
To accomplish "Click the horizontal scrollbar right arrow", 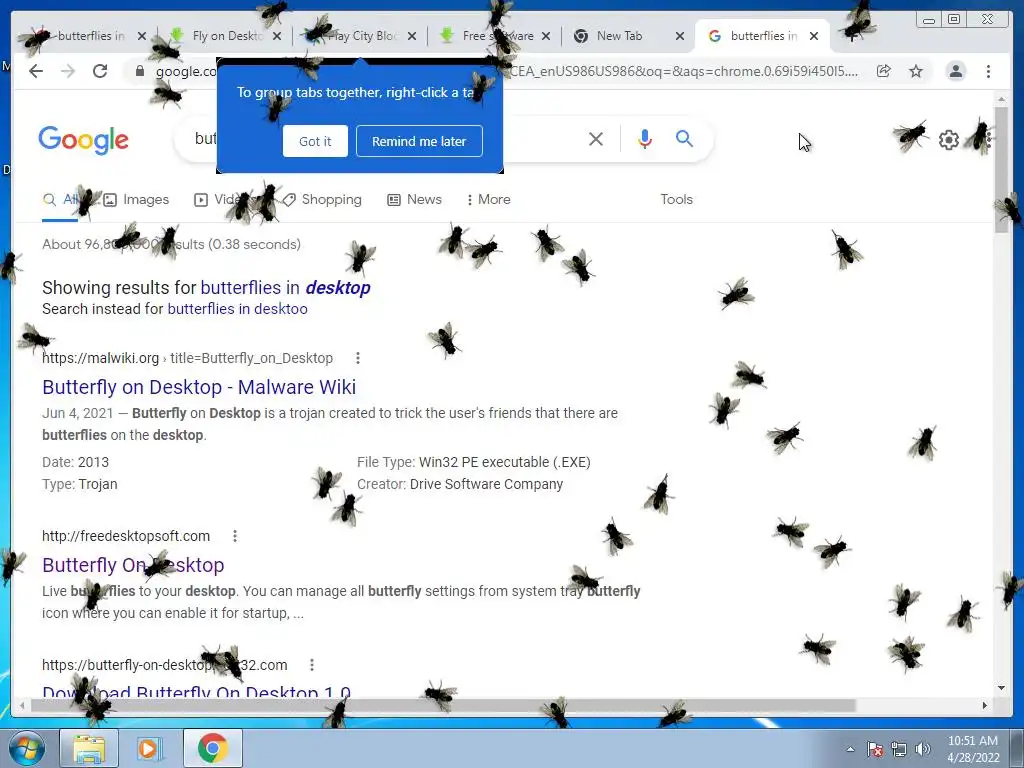I will tap(985, 705).
